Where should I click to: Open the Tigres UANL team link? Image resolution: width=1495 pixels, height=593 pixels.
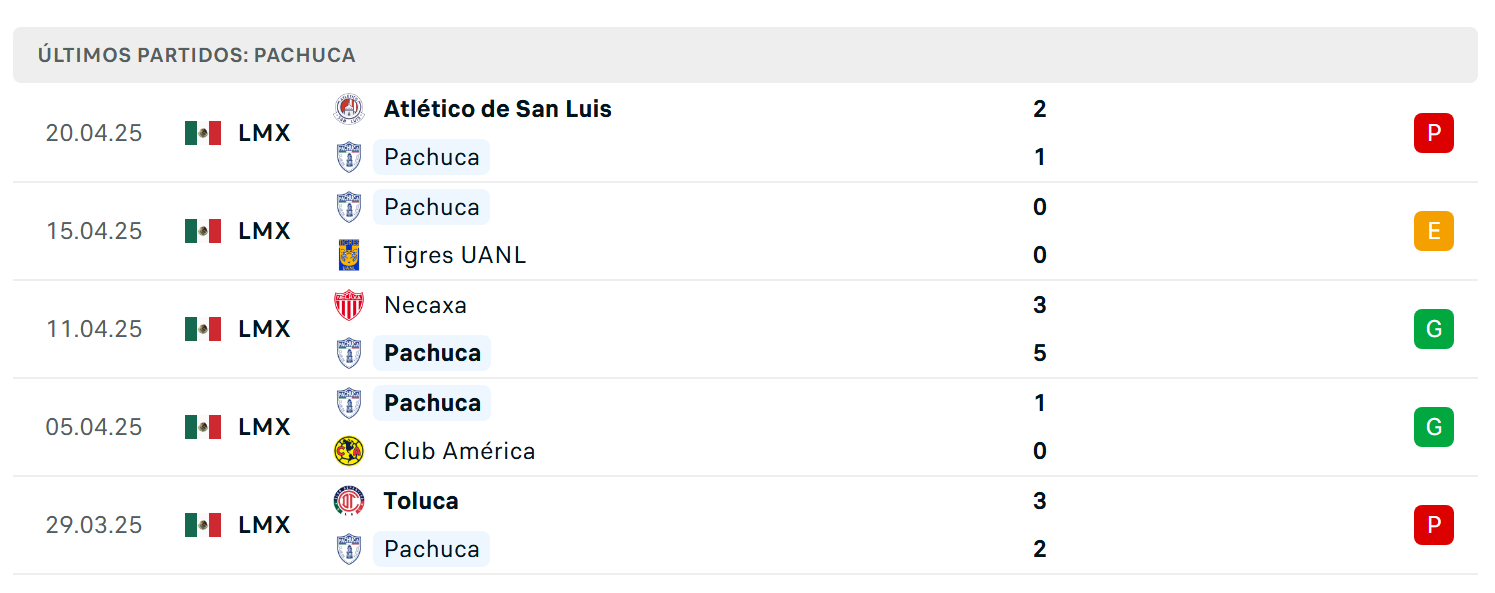click(x=455, y=255)
